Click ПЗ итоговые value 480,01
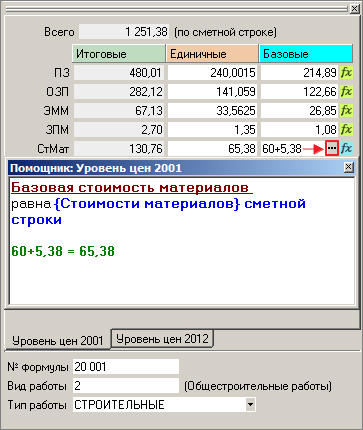 (x=119, y=72)
